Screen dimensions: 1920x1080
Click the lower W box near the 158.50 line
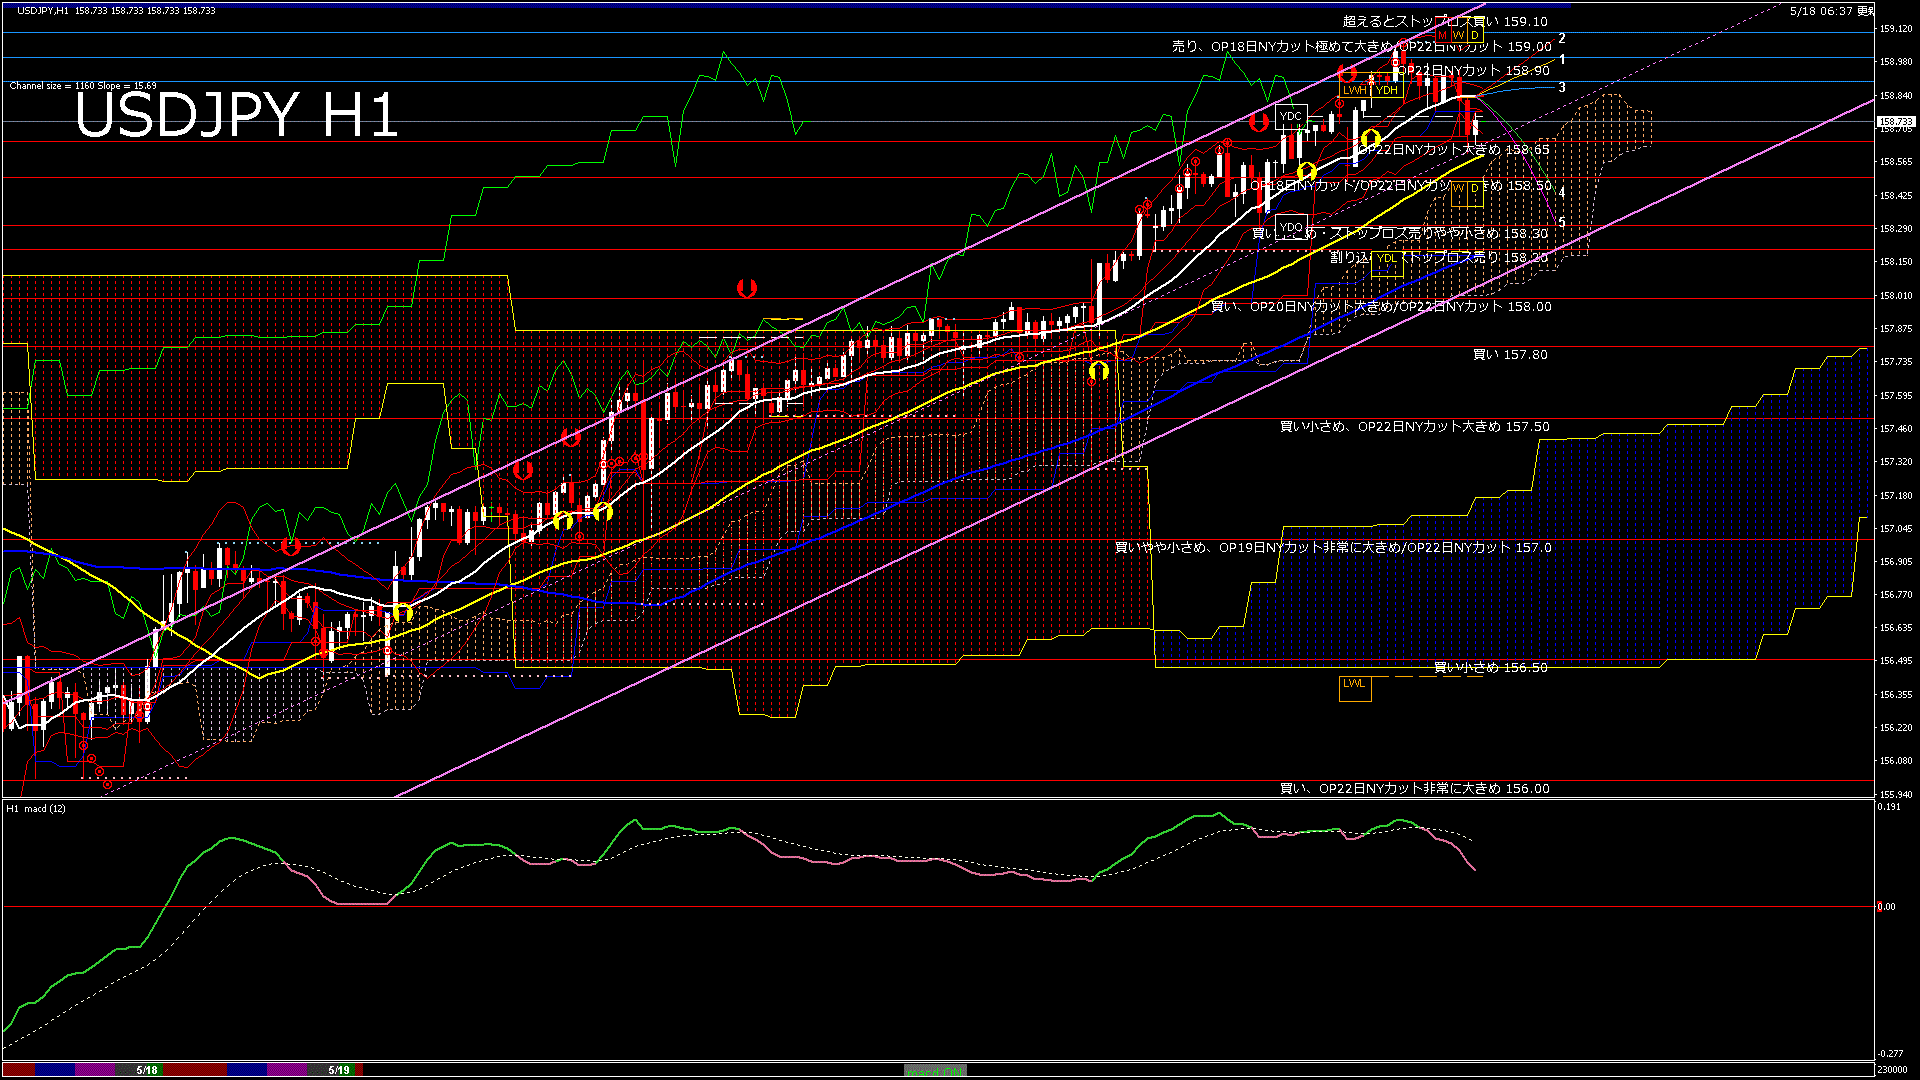tap(1459, 193)
